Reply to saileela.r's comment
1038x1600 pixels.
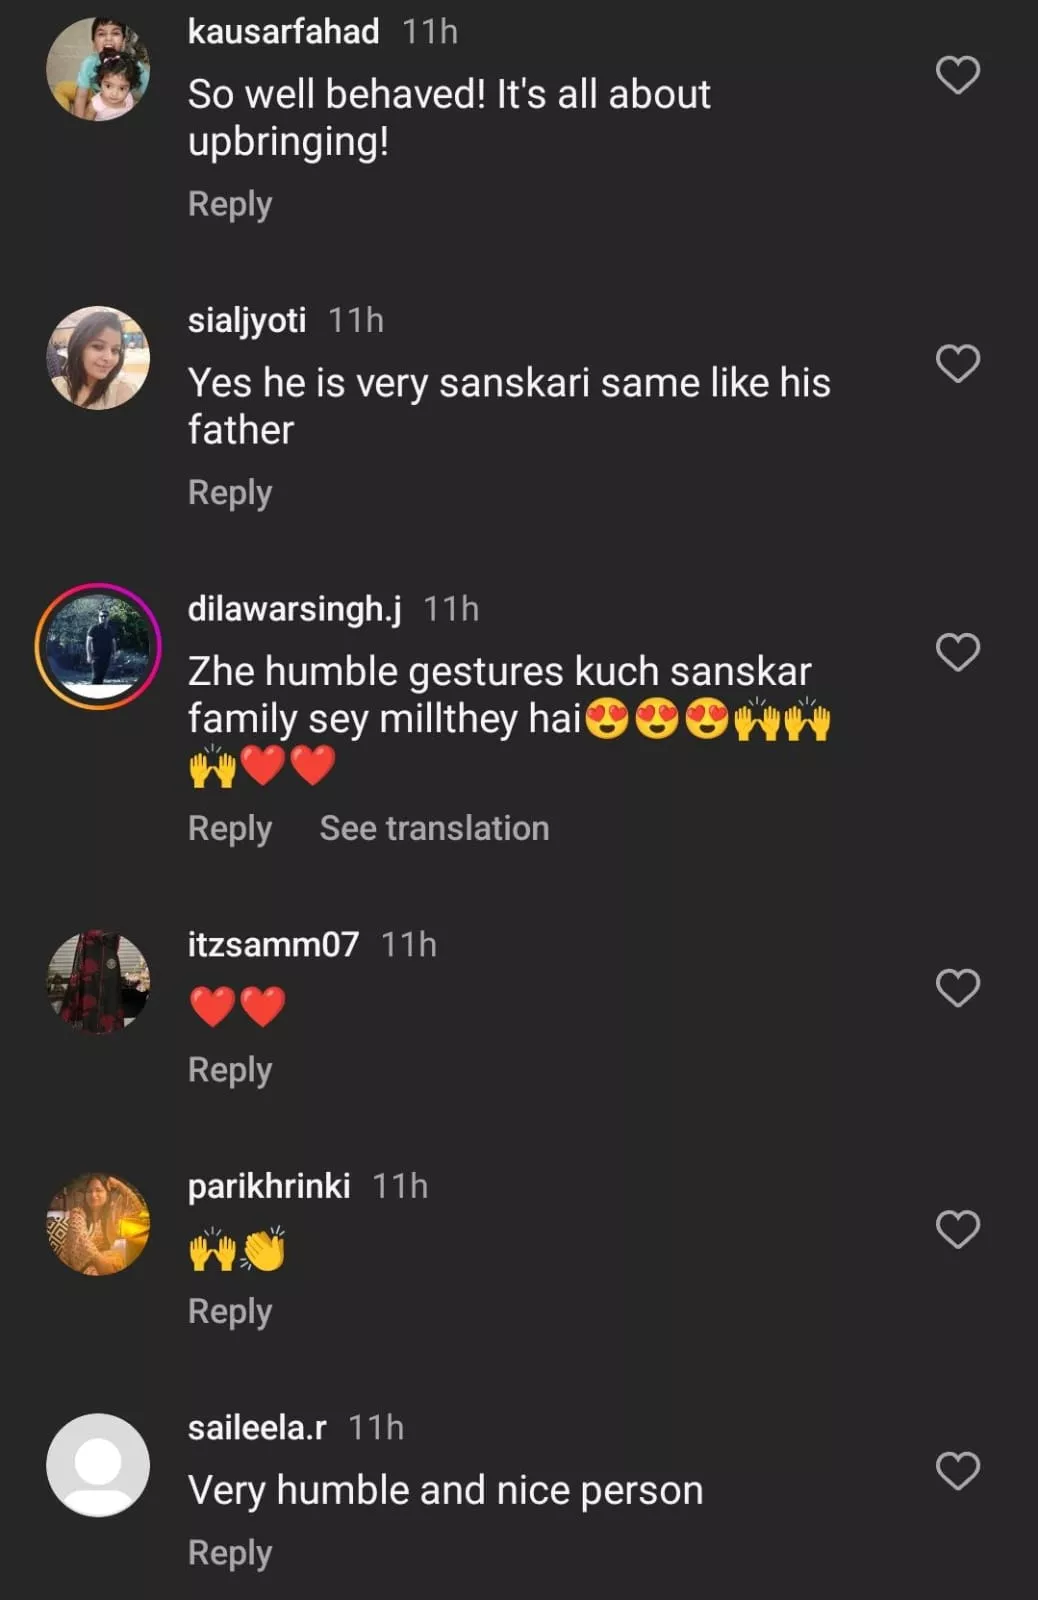point(230,1553)
